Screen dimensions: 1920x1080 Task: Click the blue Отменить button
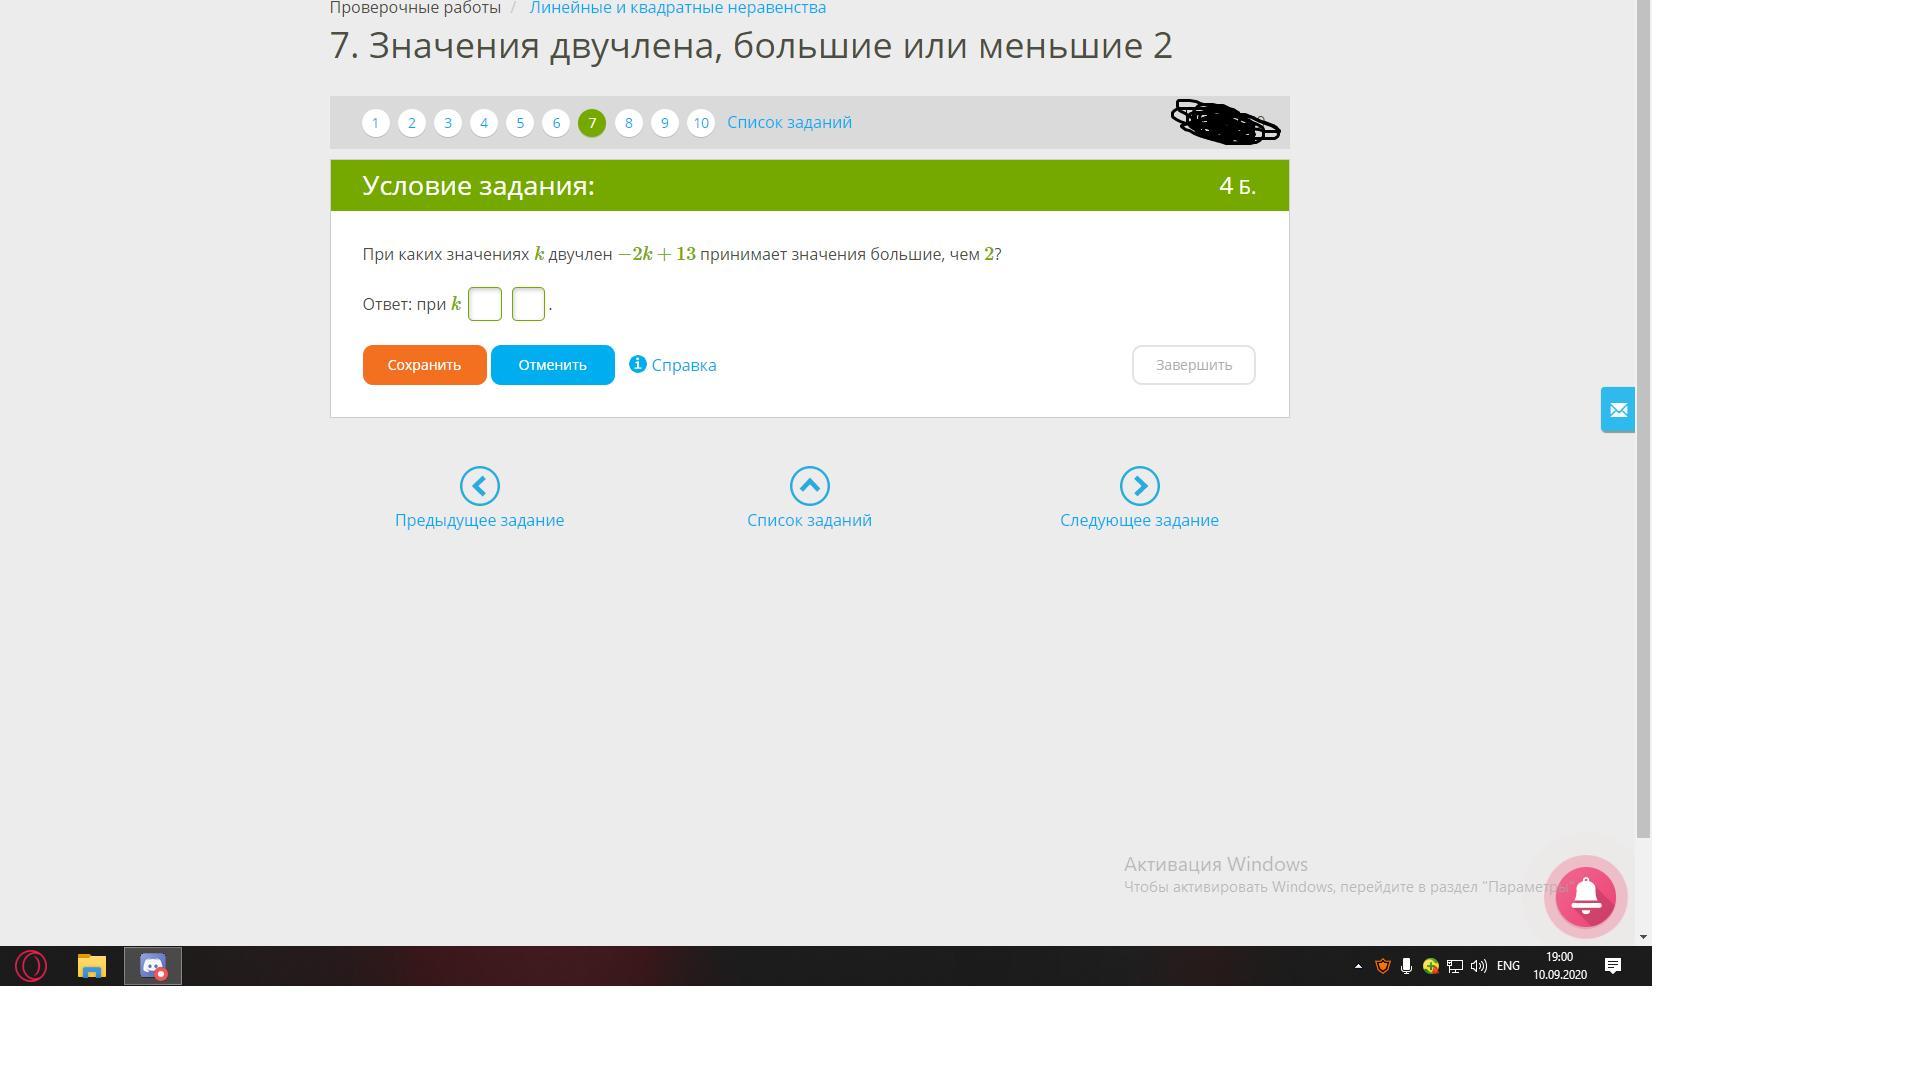pyautogui.click(x=552, y=365)
